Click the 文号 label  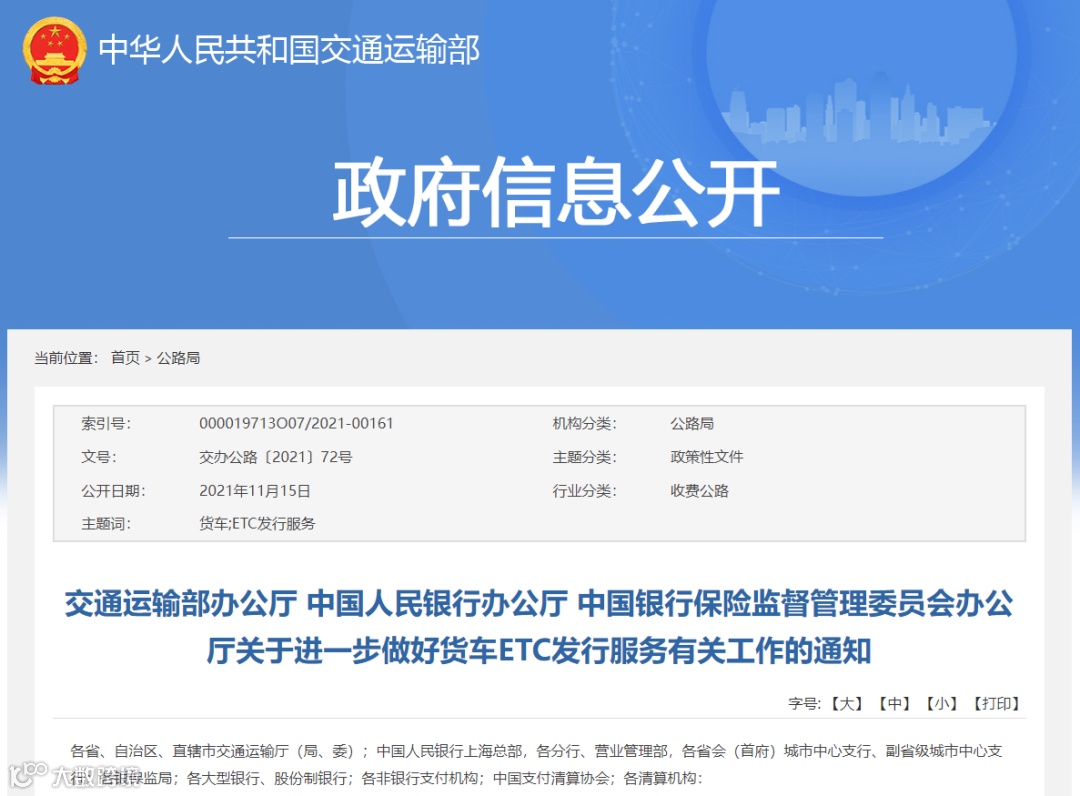(99, 457)
